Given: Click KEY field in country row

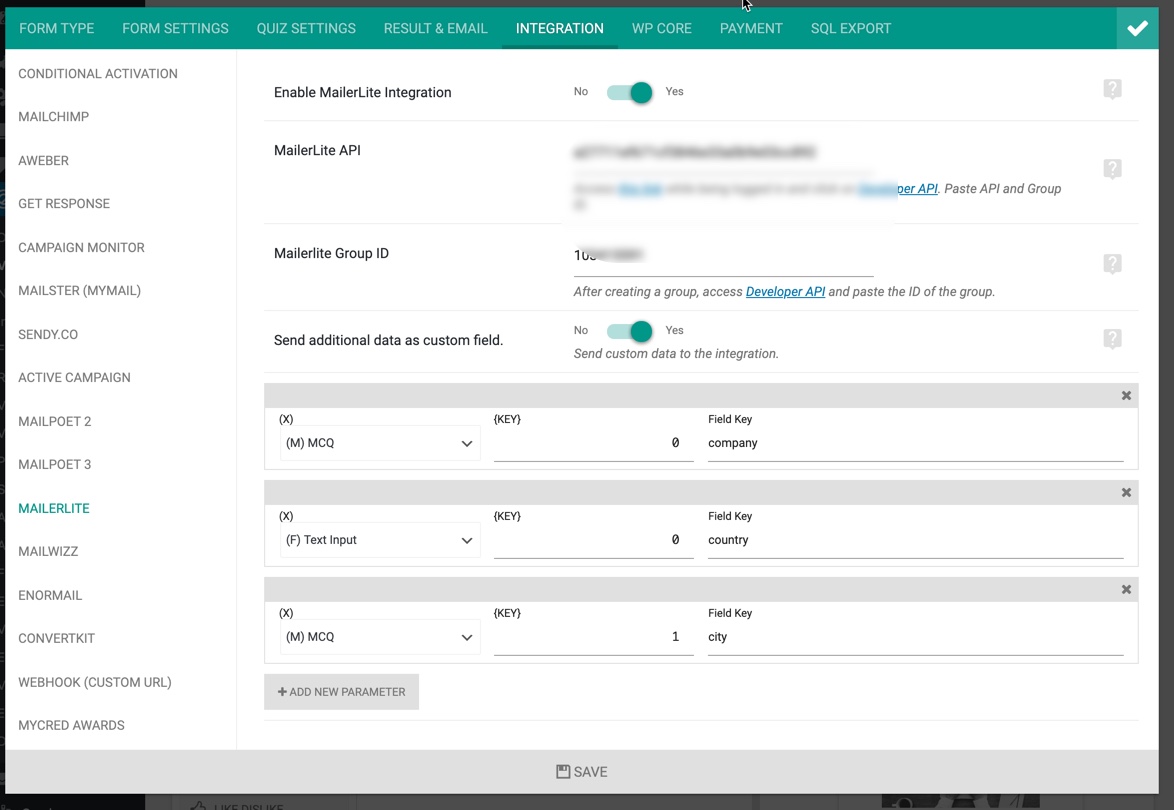Looking at the screenshot, I should point(593,540).
